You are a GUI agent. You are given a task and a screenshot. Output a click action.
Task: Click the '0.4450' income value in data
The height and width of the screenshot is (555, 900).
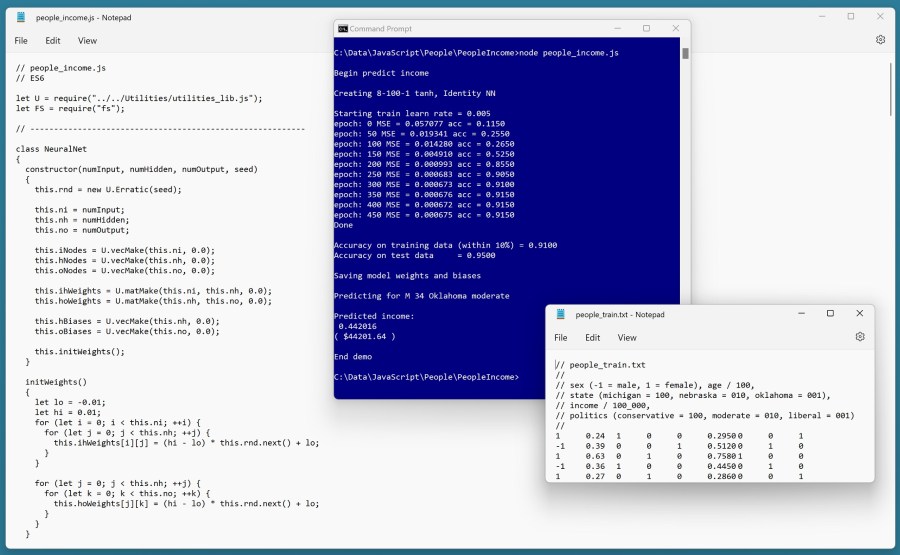coord(721,467)
